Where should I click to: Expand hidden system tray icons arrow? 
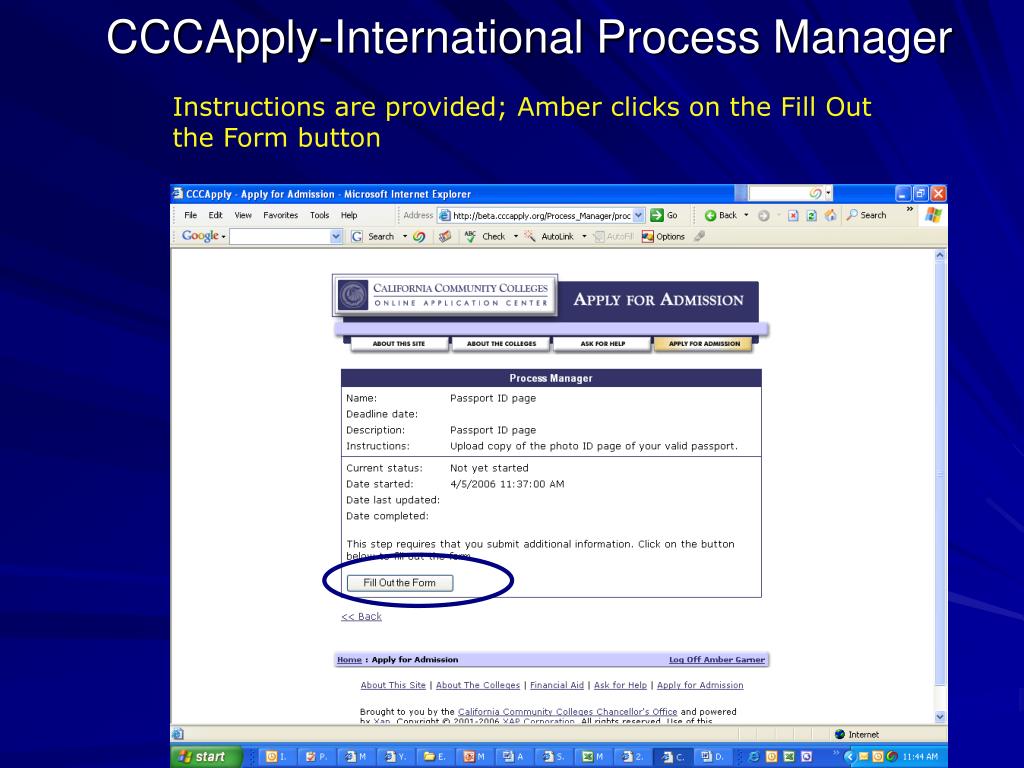pos(848,757)
